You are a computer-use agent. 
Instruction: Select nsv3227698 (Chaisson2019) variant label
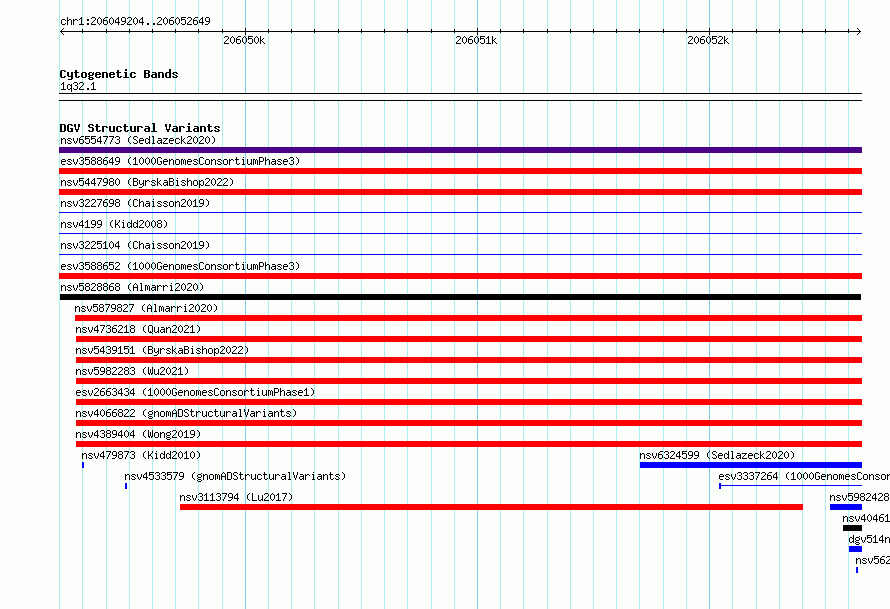click(135, 203)
